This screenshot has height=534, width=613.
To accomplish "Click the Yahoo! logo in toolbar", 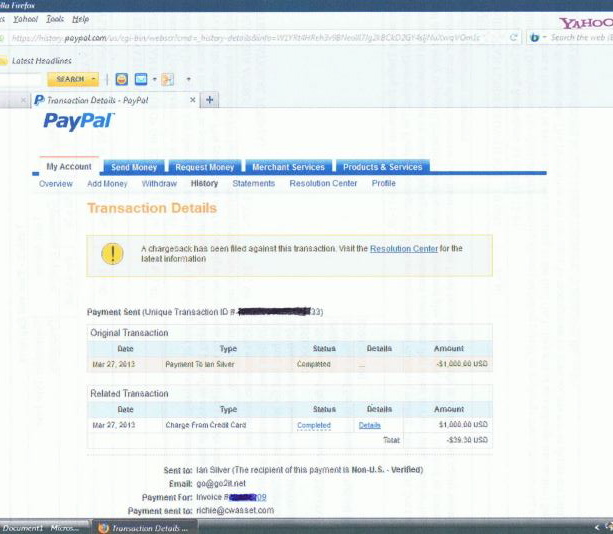I will [x=586, y=23].
